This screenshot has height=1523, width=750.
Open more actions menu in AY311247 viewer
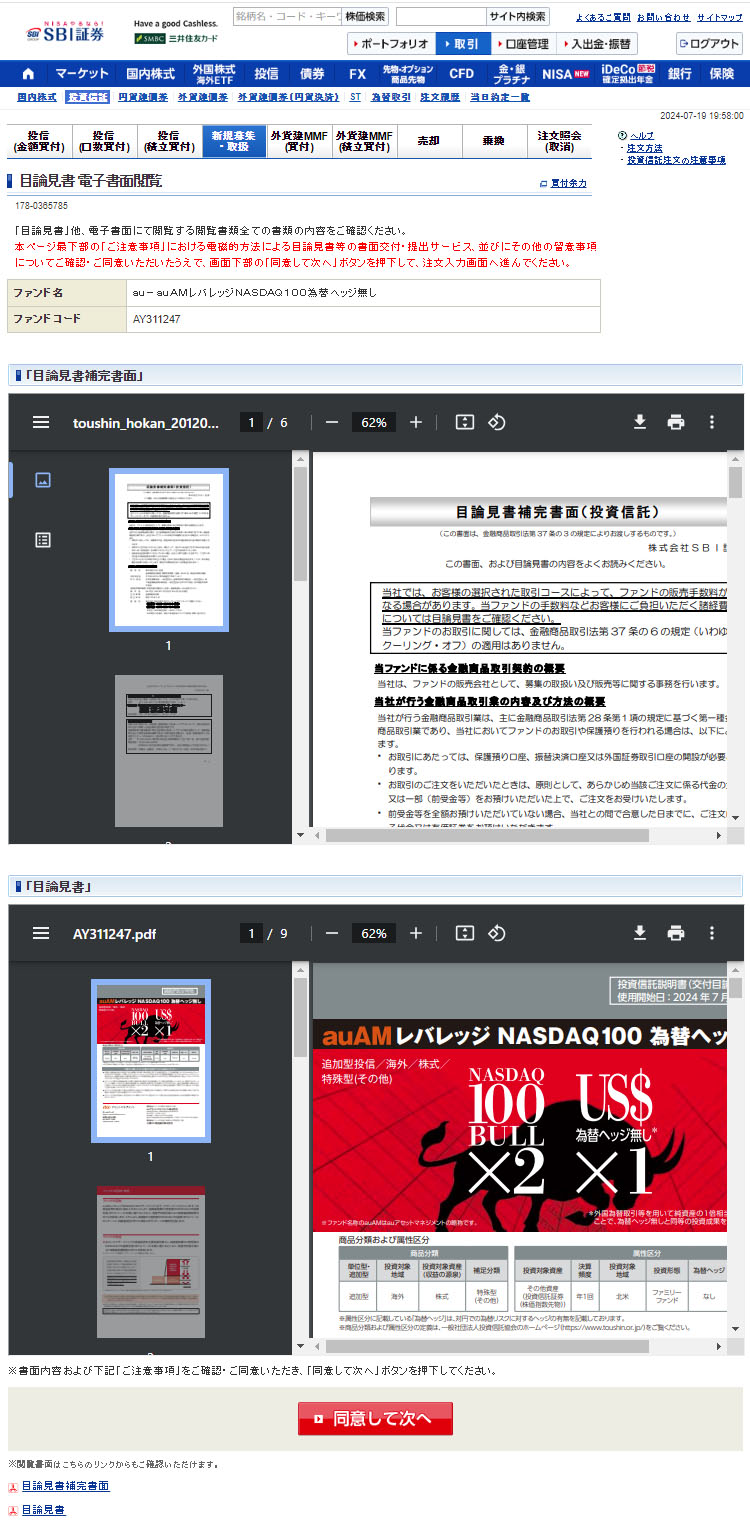pyautogui.click(x=712, y=933)
